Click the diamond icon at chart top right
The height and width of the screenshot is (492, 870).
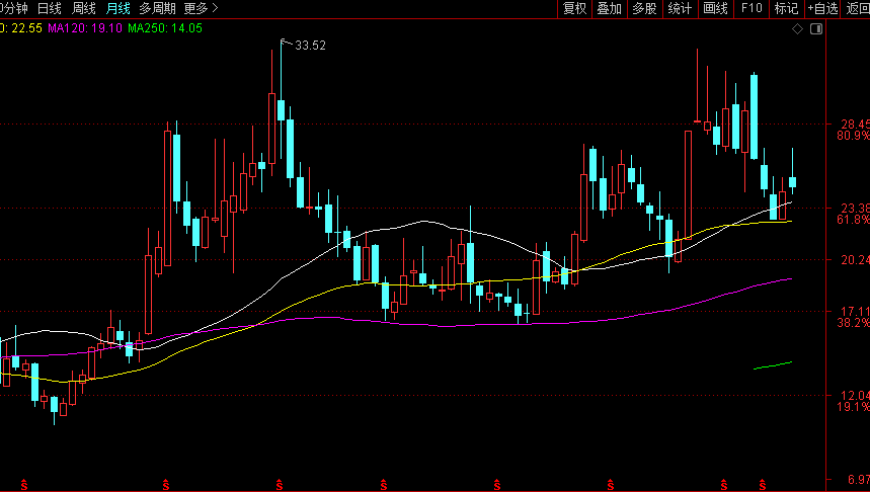click(797, 29)
